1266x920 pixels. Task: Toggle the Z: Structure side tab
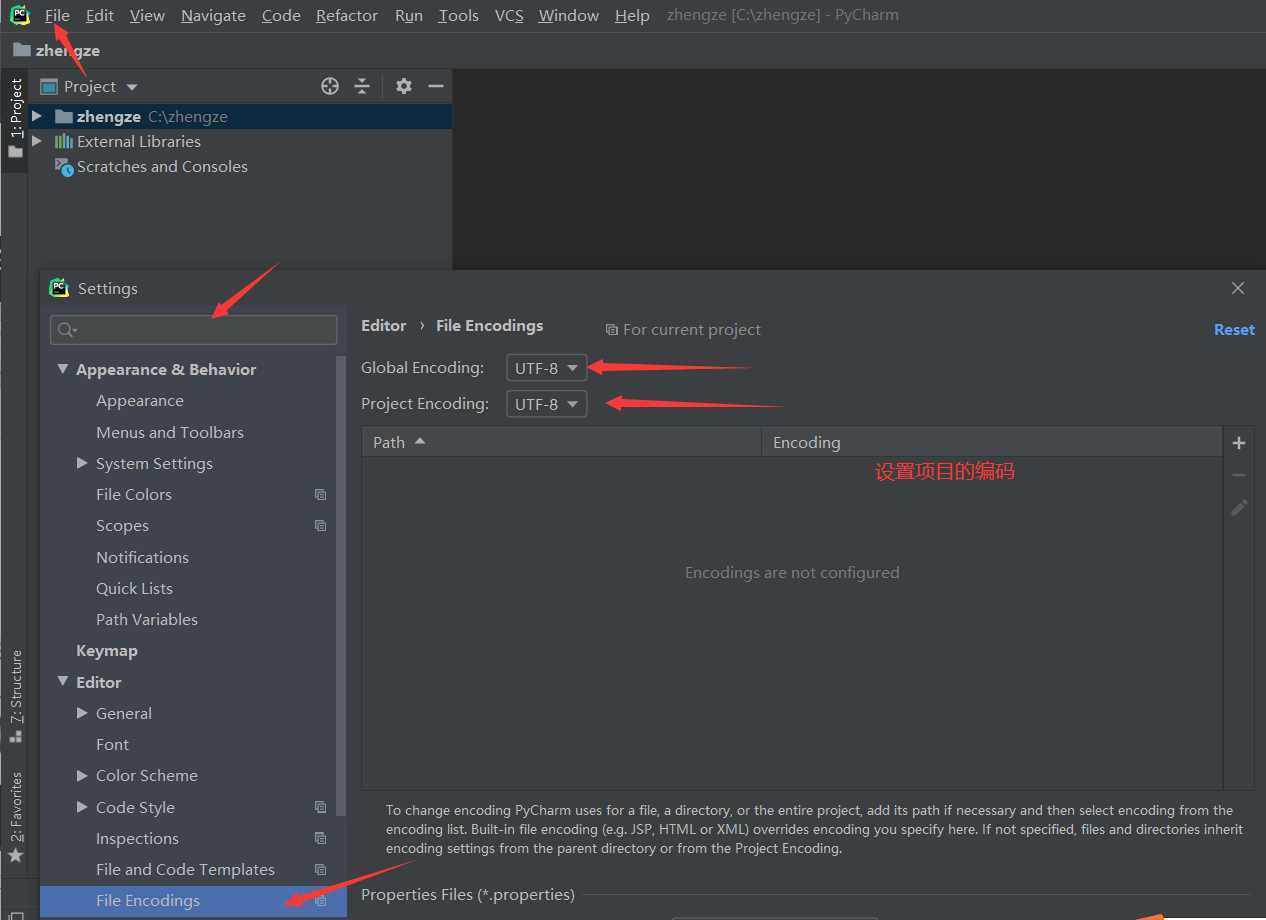coord(15,696)
